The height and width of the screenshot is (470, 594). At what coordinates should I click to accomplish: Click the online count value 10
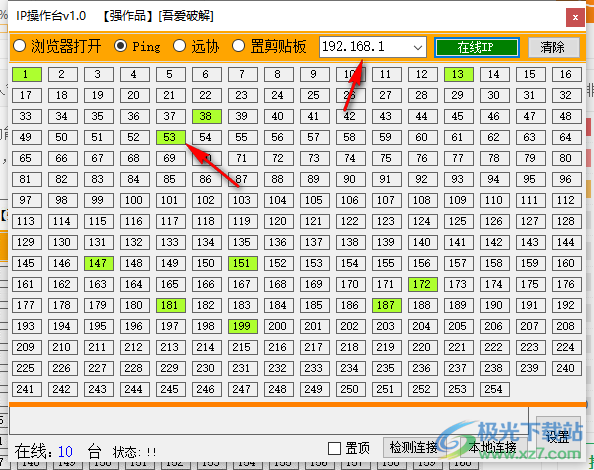65,451
